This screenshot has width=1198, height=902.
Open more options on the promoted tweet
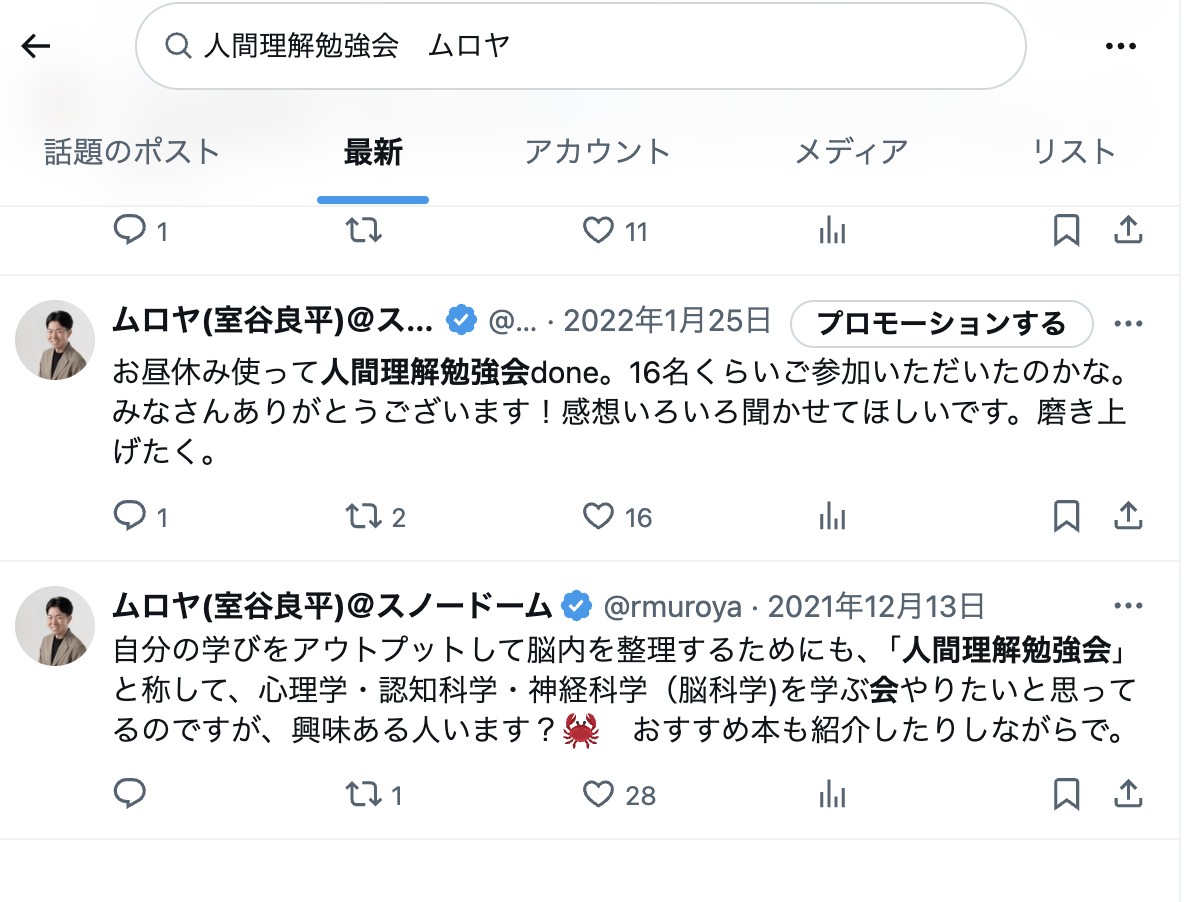pos(1128,323)
